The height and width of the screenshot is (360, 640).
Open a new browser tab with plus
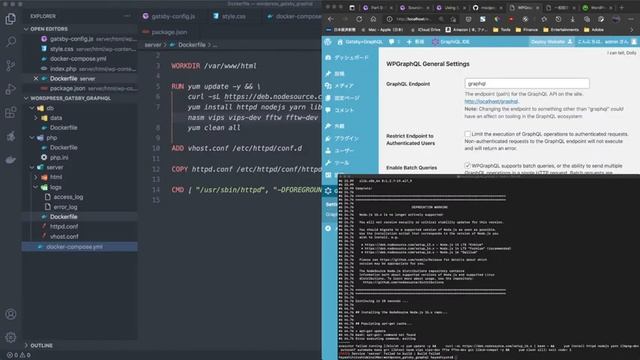(x=622, y=7)
